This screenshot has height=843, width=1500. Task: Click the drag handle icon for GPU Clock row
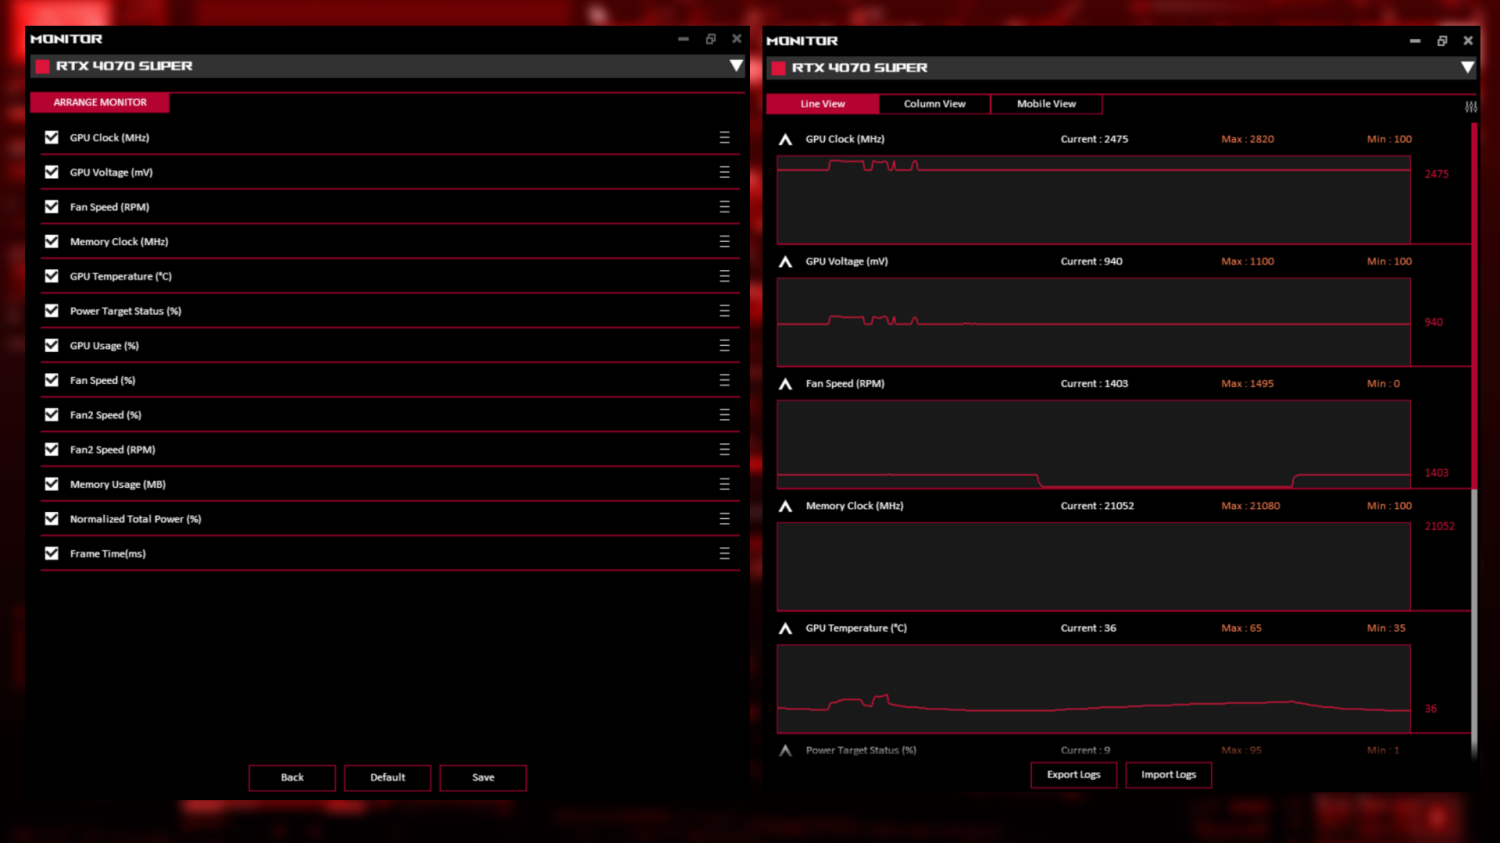(724, 138)
